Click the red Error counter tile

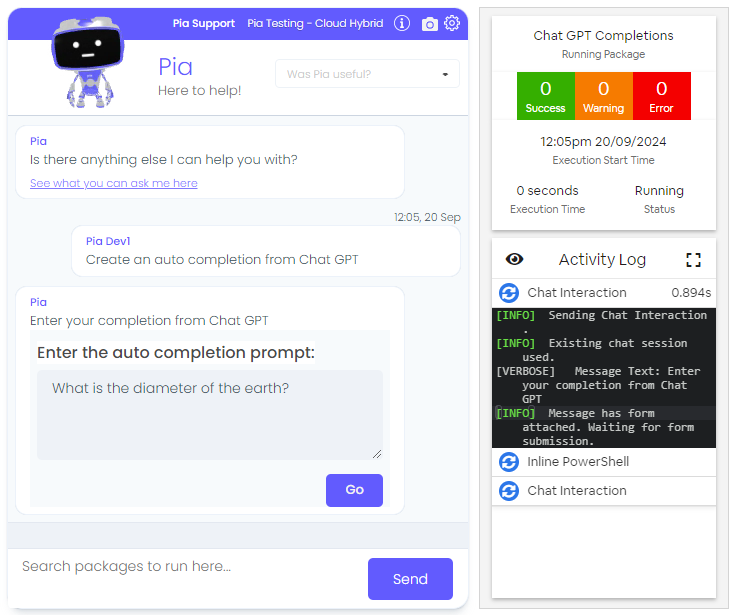[661, 96]
